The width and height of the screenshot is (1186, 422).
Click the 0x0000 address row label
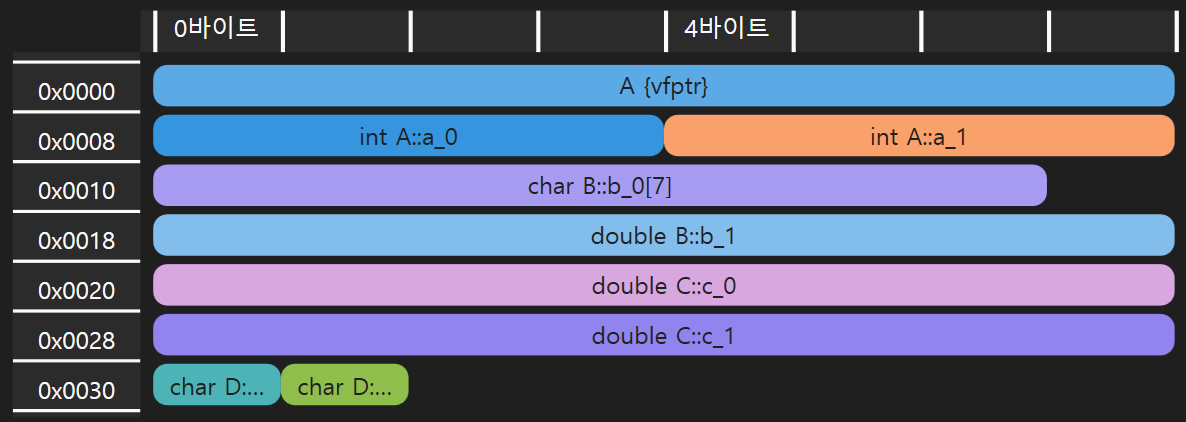click(x=77, y=92)
